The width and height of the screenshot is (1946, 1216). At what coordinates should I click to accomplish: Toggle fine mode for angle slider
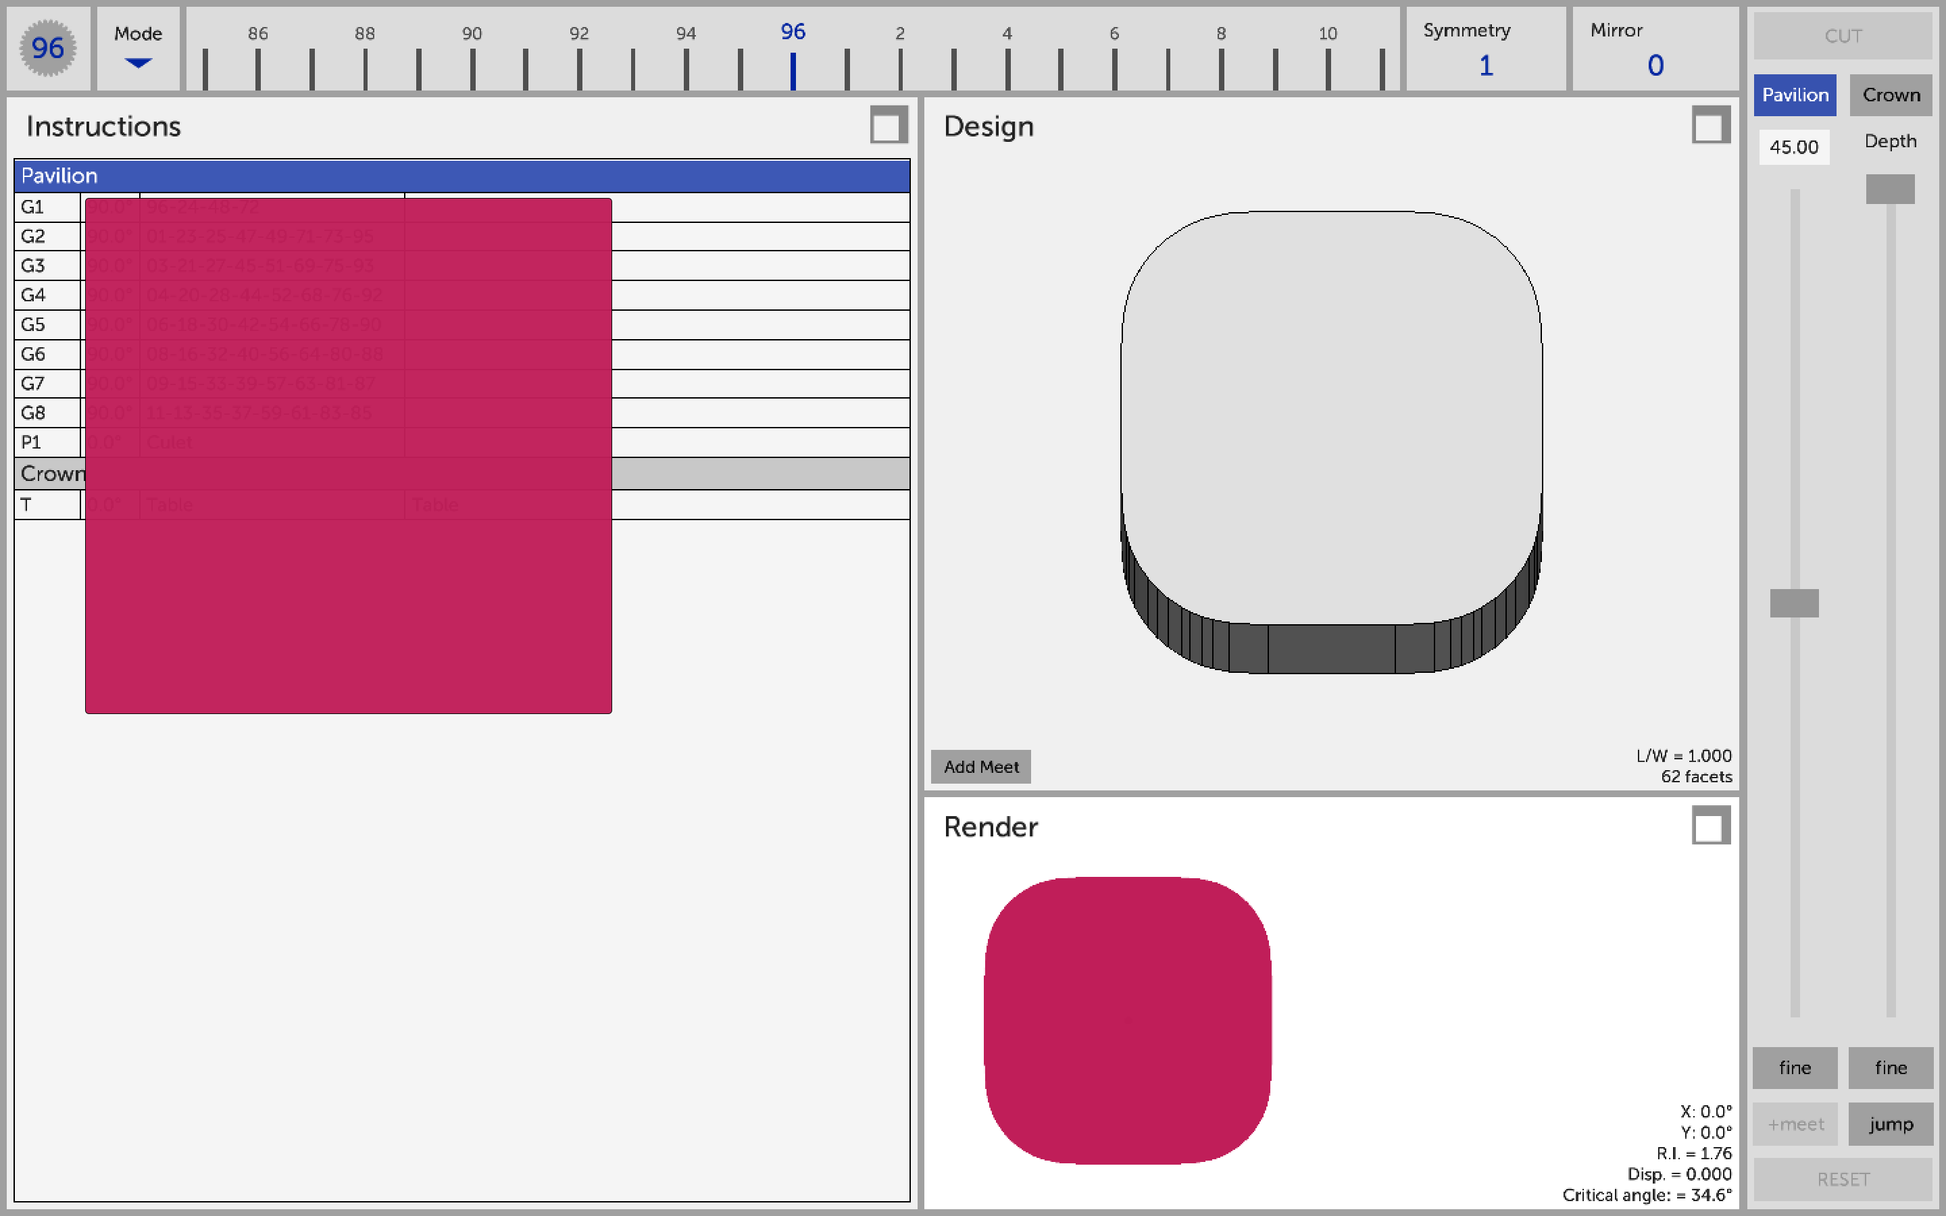1795,1068
